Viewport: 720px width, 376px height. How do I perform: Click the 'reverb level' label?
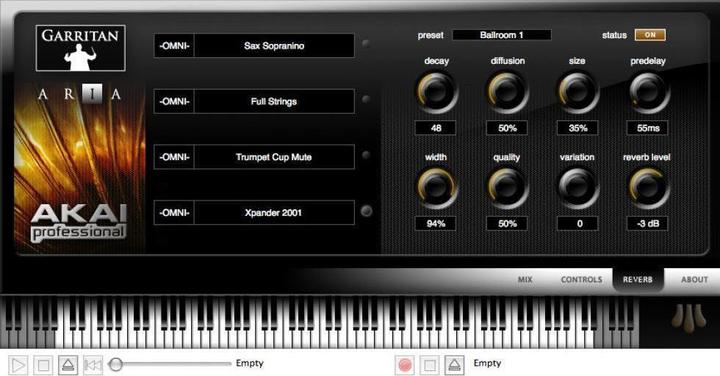click(647, 157)
